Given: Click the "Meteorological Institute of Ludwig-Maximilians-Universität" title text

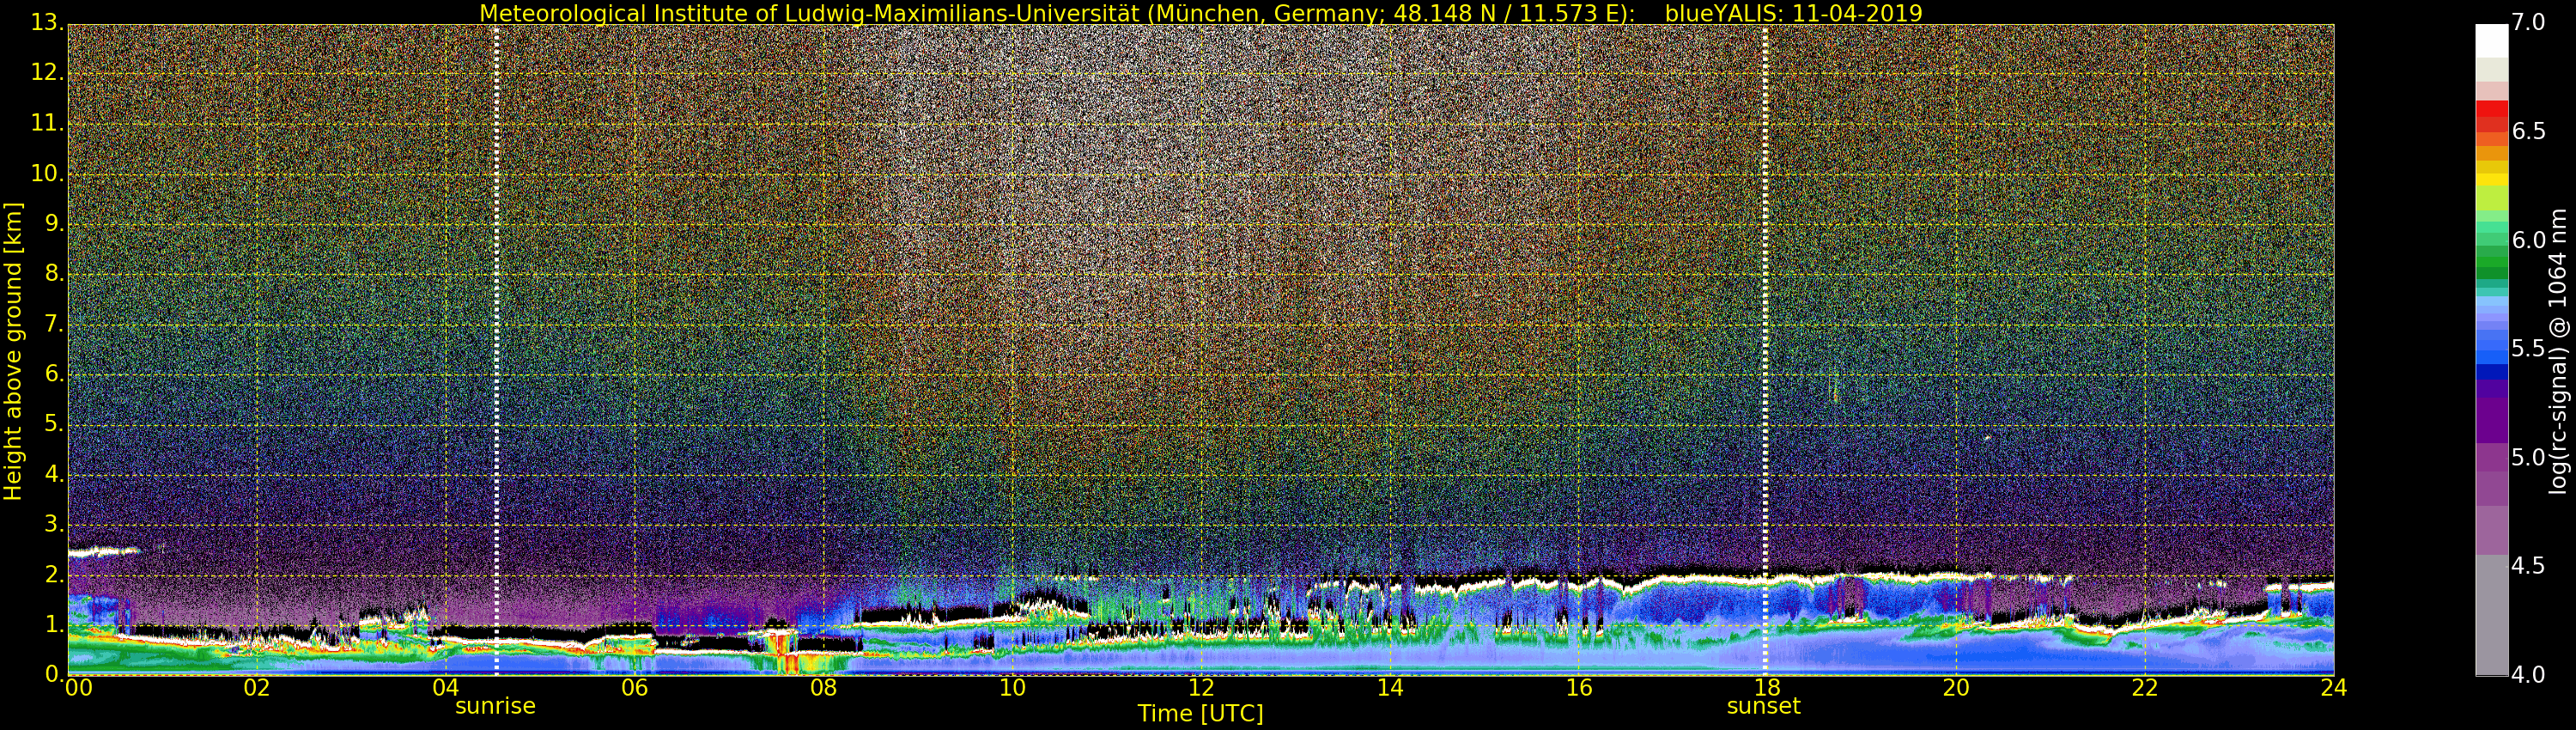Looking at the screenshot, I should pyautogui.click(x=810, y=13).
